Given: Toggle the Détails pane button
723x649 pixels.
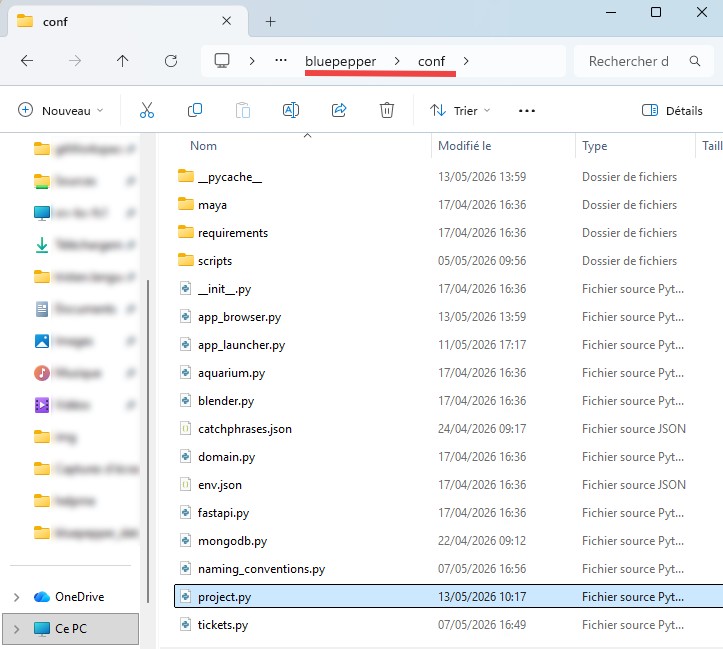Looking at the screenshot, I should point(672,111).
